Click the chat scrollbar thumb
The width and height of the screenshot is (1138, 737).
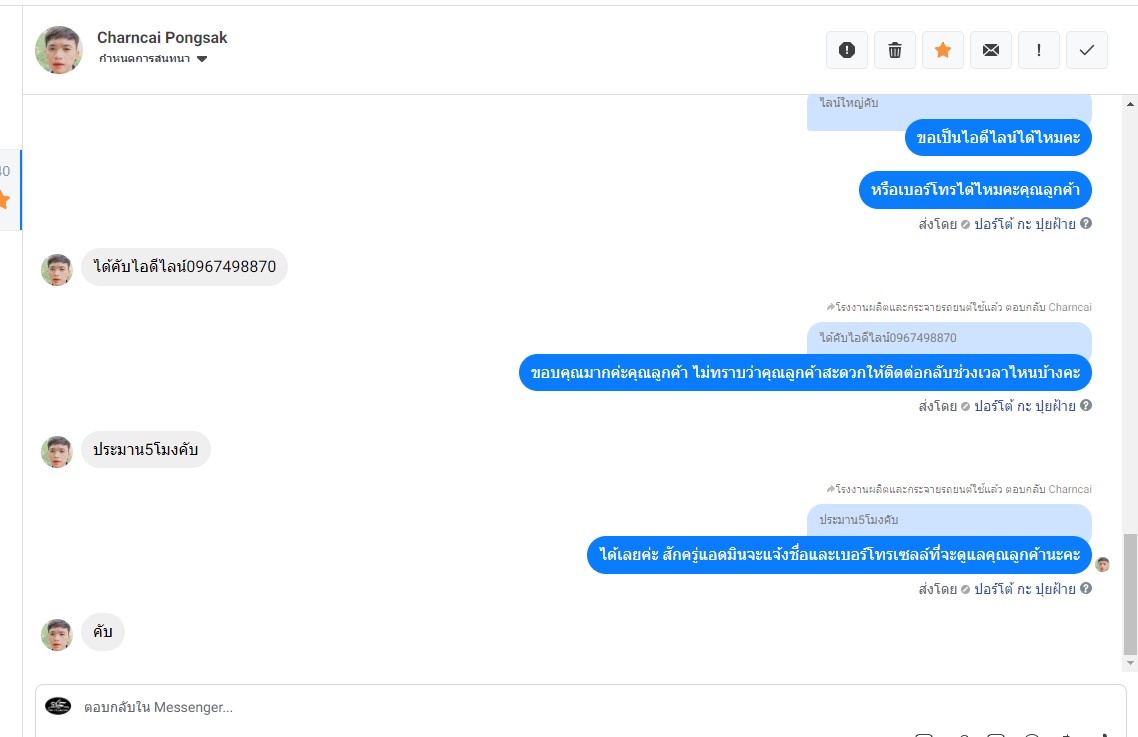click(1130, 594)
